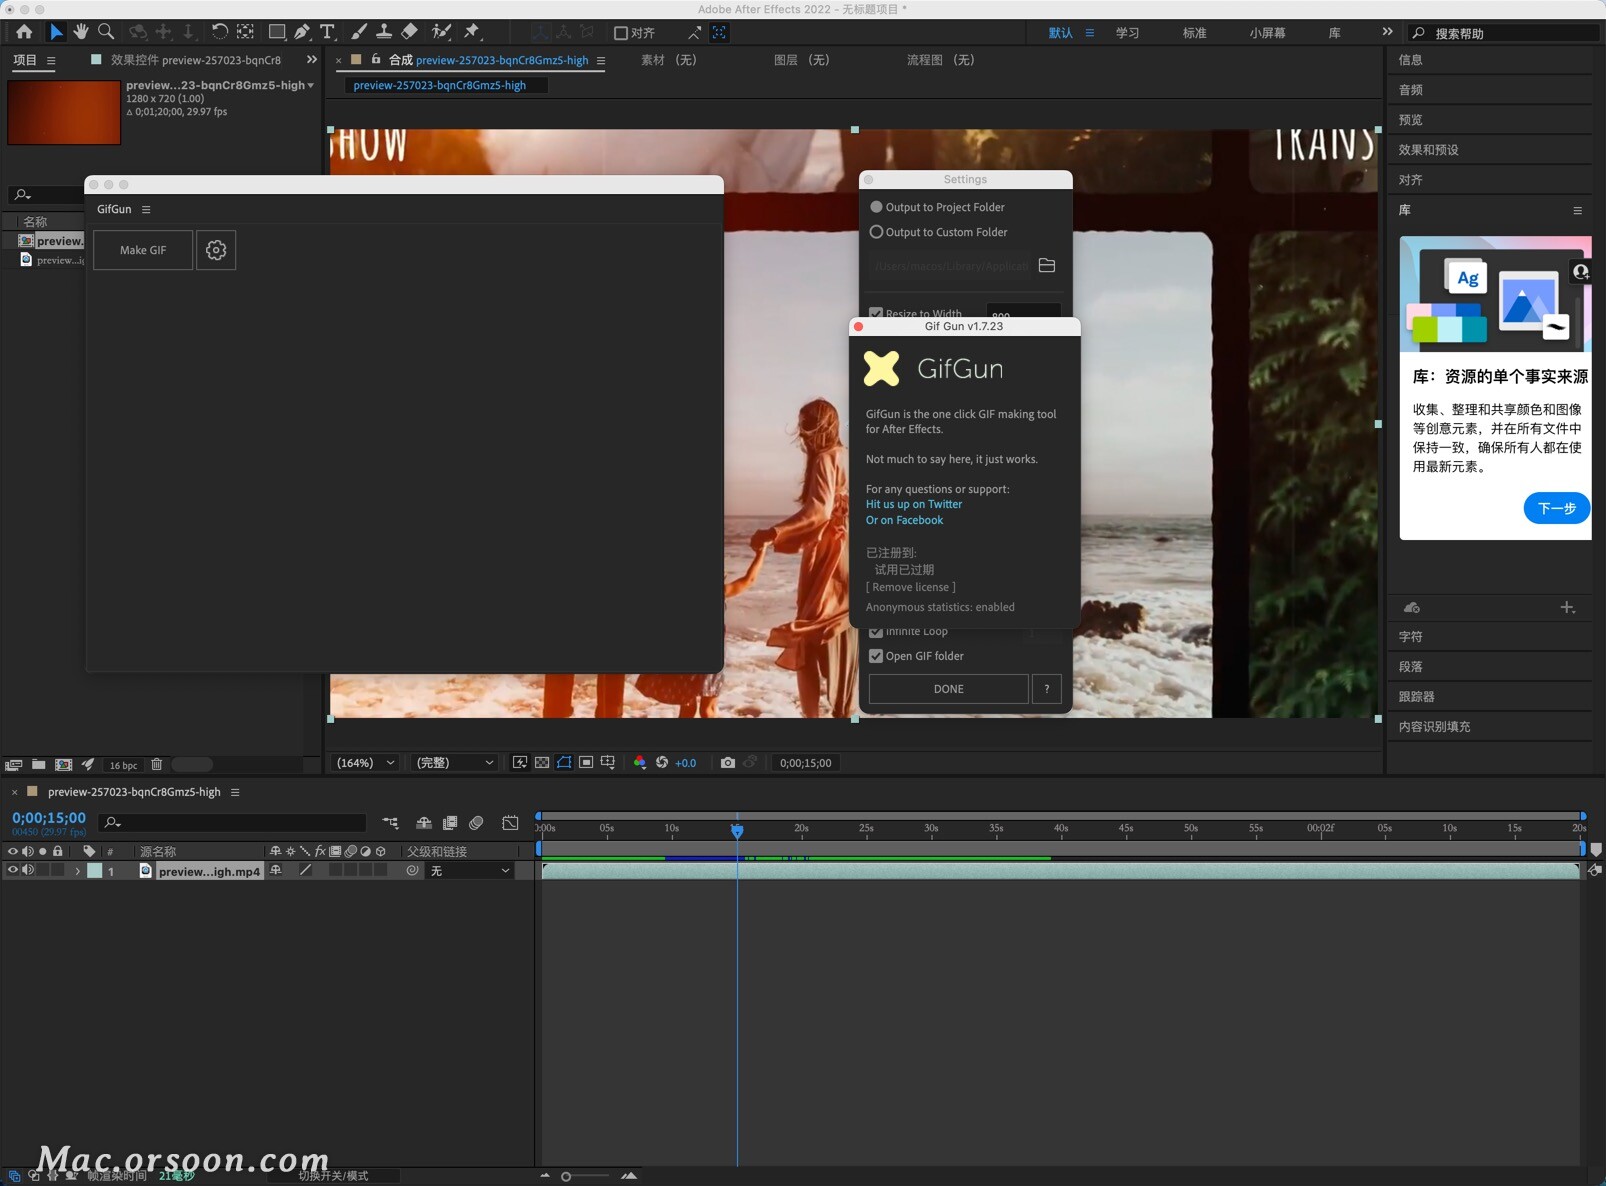Screen dimensions: 1606x1186
Task: Click the current time indicator marker
Action: (x=737, y=831)
